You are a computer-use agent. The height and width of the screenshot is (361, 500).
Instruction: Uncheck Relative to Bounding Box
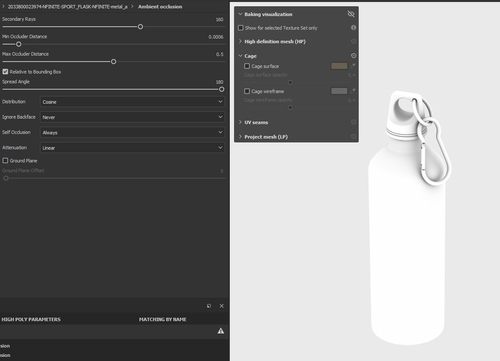coord(5,72)
